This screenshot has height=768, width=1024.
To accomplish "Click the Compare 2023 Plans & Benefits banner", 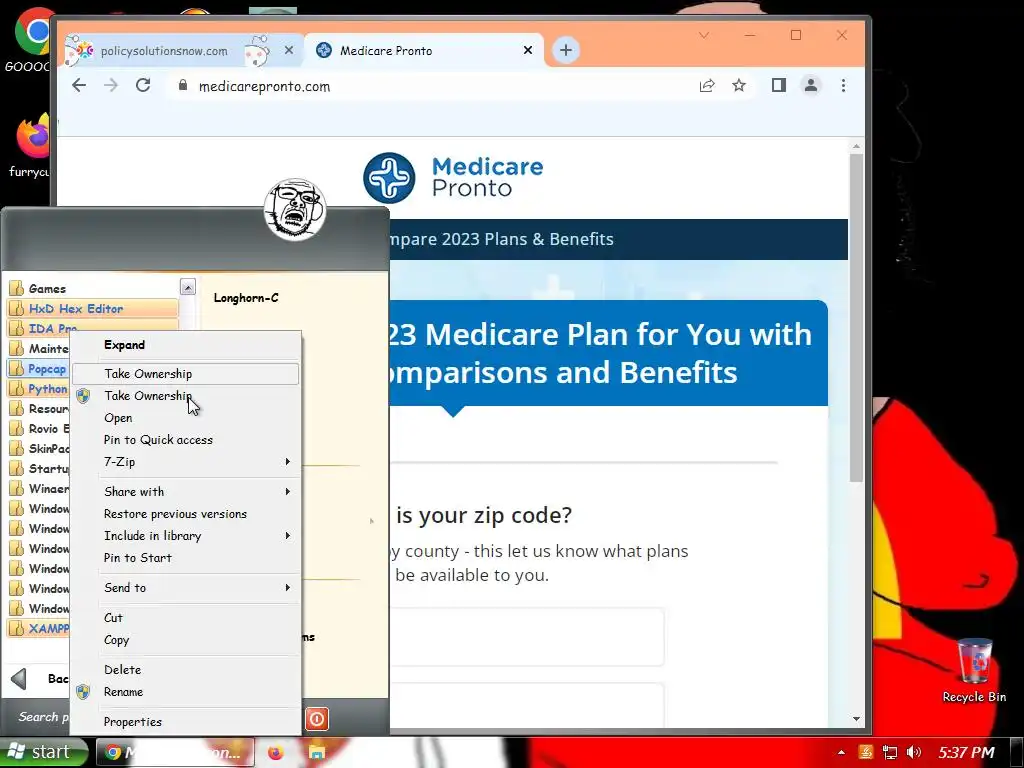I will tap(618, 239).
